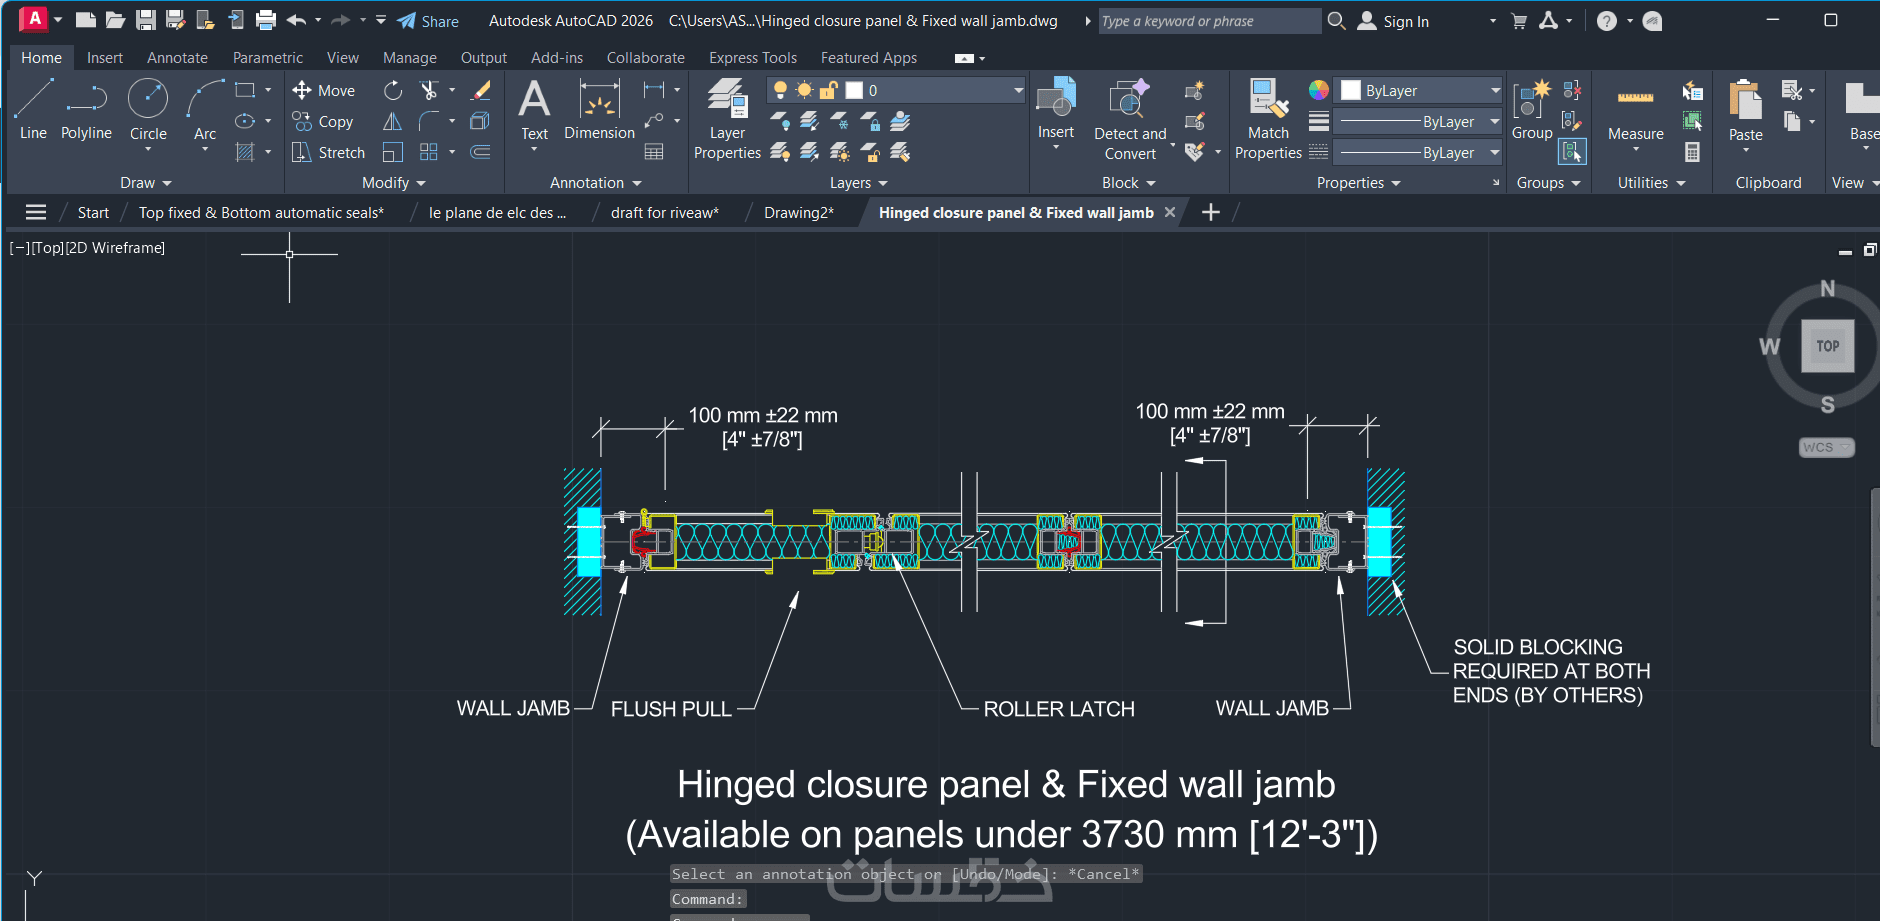
Task: Click the Mirror tool icon
Action: (393, 122)
